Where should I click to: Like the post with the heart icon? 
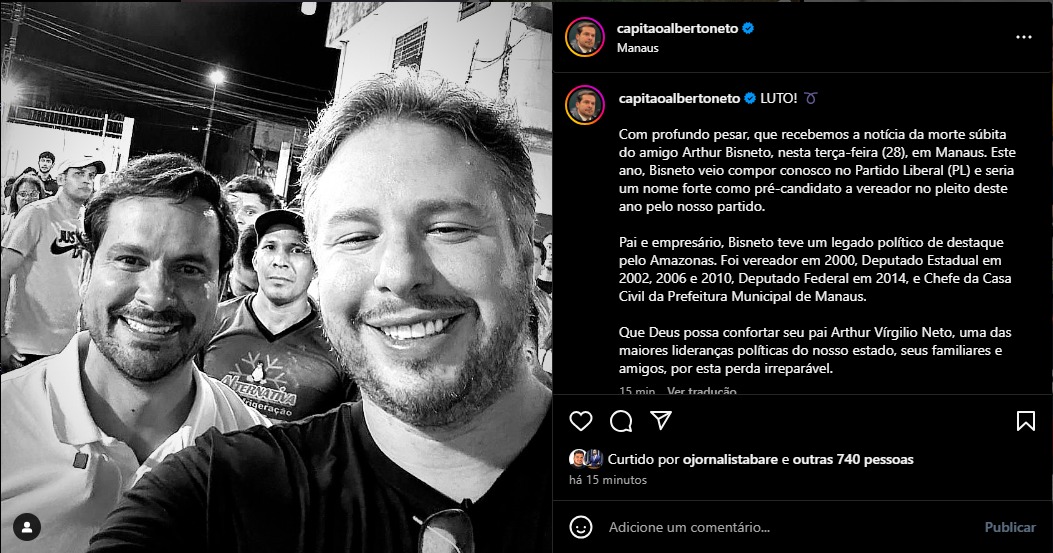(x=581, y=421)
